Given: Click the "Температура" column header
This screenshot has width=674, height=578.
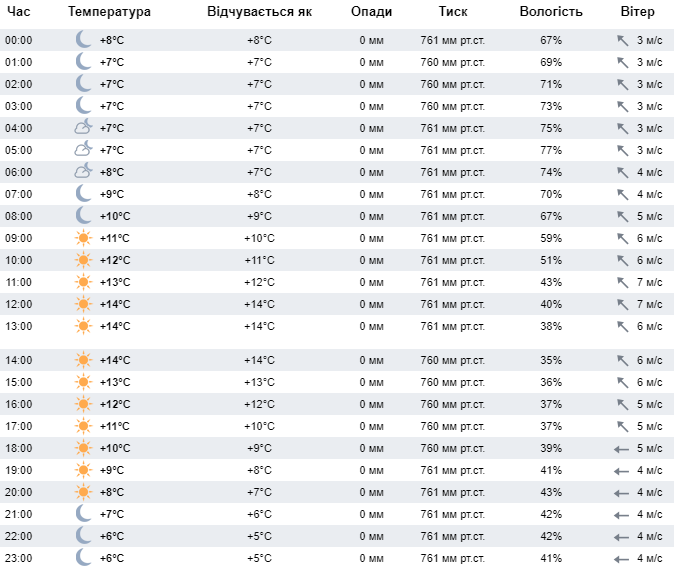Looking at the screenshot, I should point(110,12).
